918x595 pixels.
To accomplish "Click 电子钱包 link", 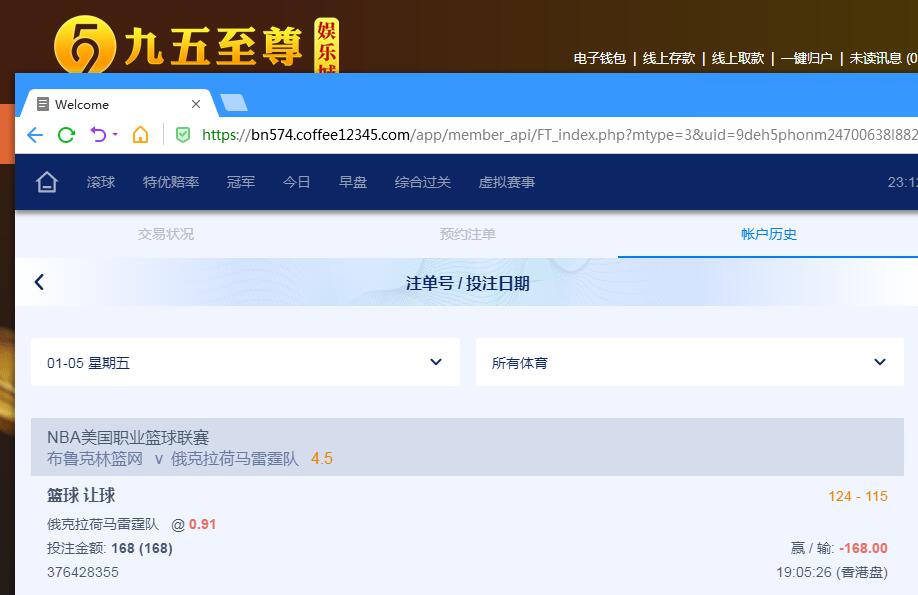I will (600, 59).
